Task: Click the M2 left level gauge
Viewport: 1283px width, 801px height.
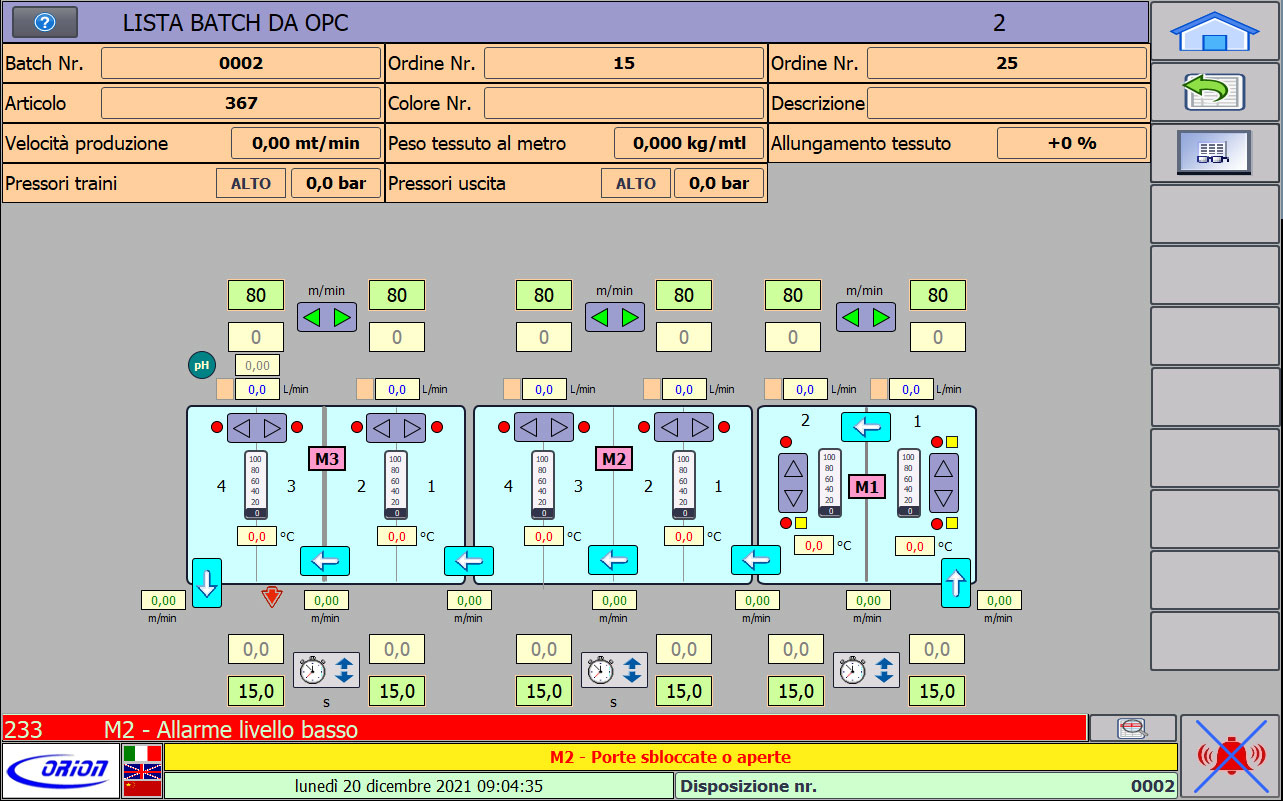Action: 543,485
